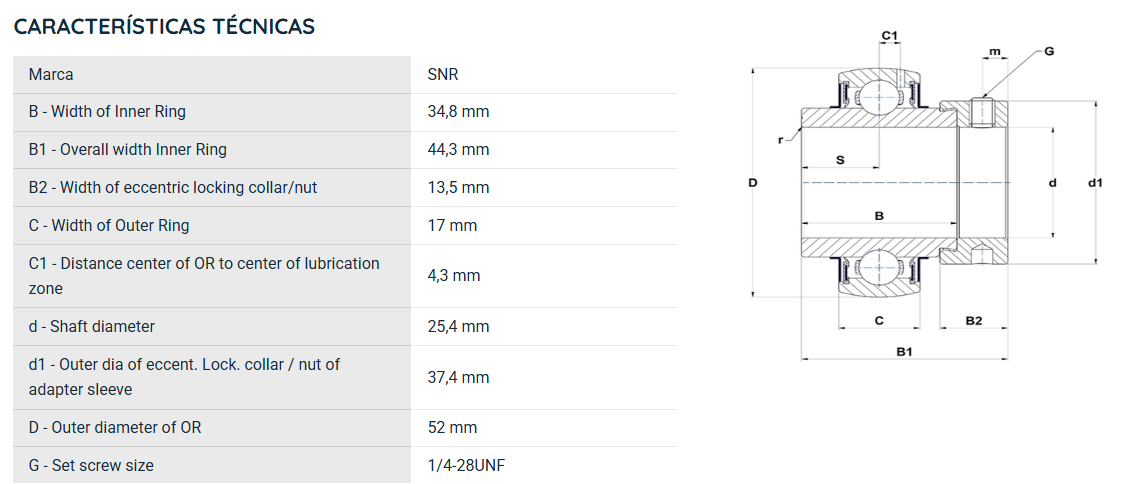Viewport: 1130px width, 484px height.
Task: Click the 13,5 mm value
Action: coord(458,187)
